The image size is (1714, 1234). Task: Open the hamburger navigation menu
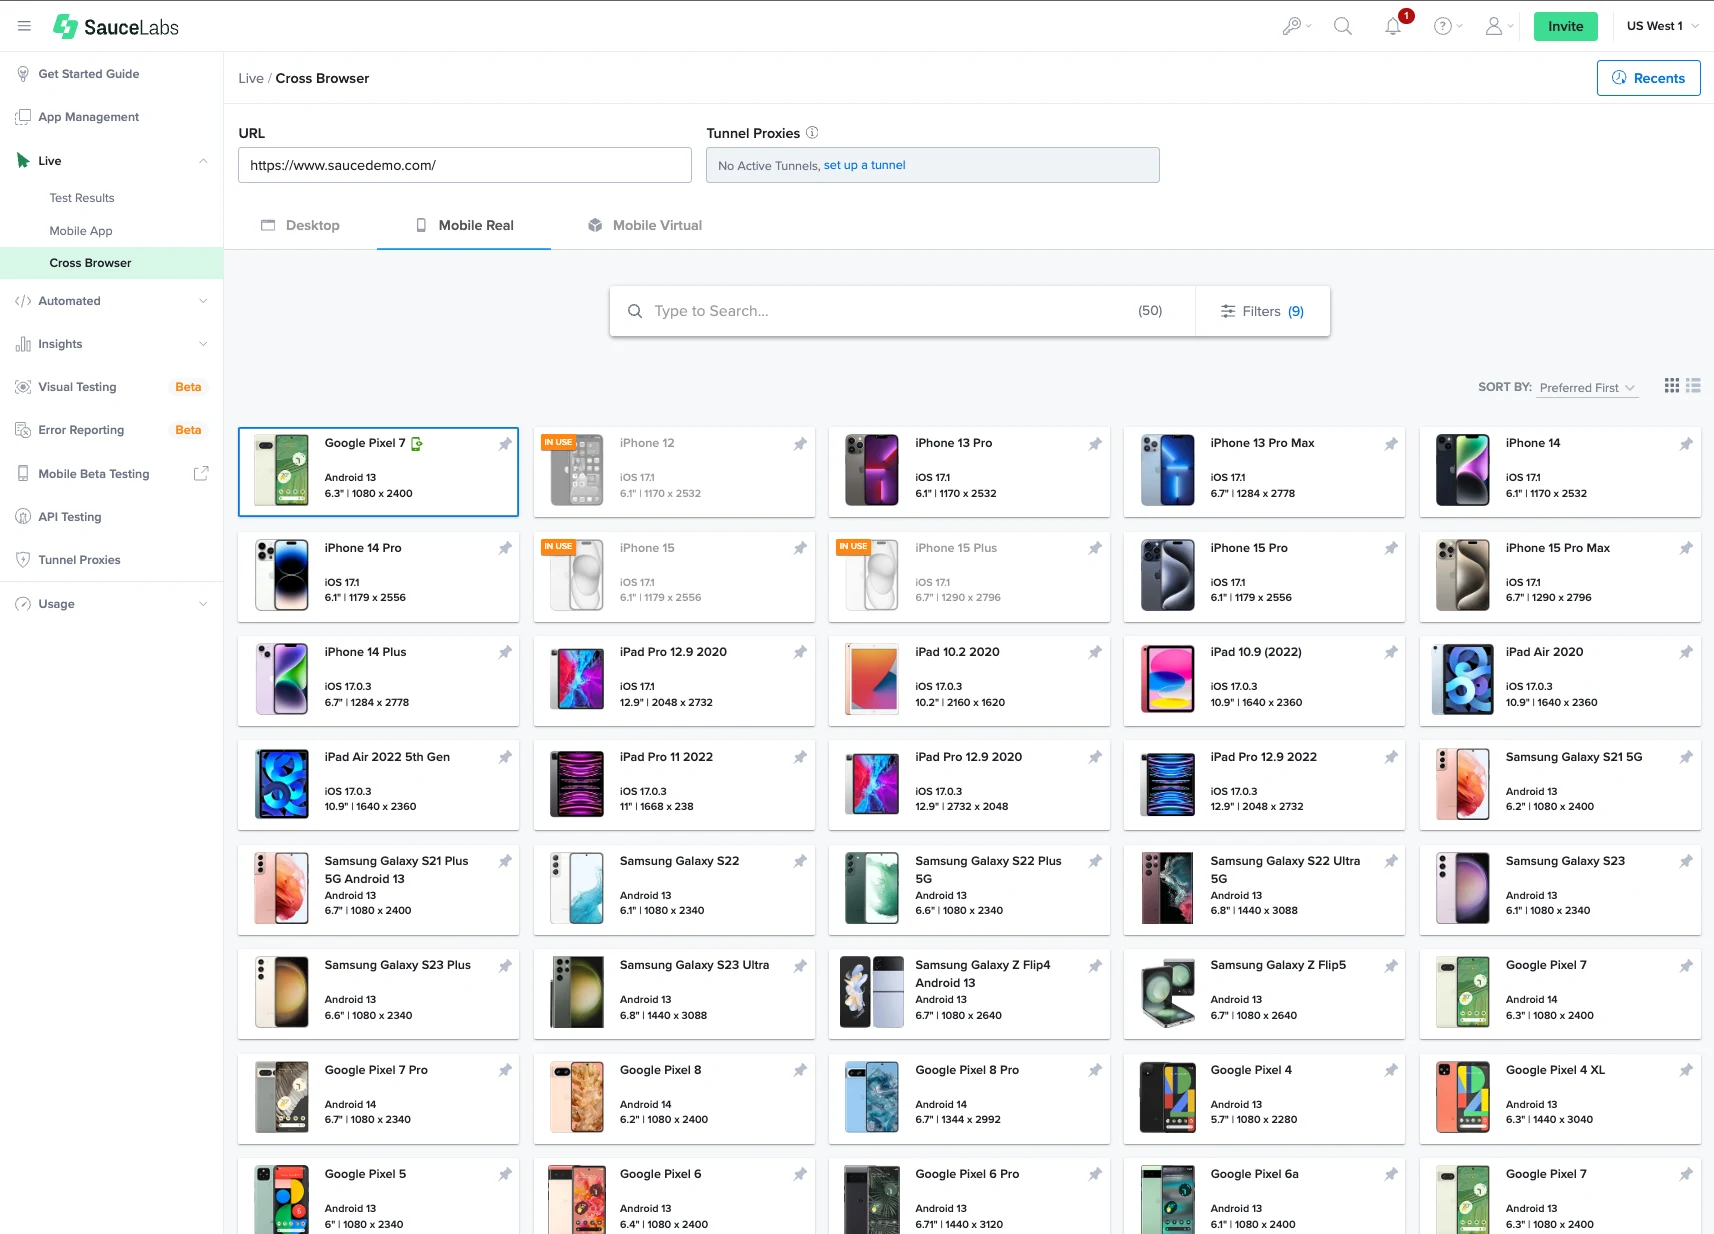(x=24, y=26)
